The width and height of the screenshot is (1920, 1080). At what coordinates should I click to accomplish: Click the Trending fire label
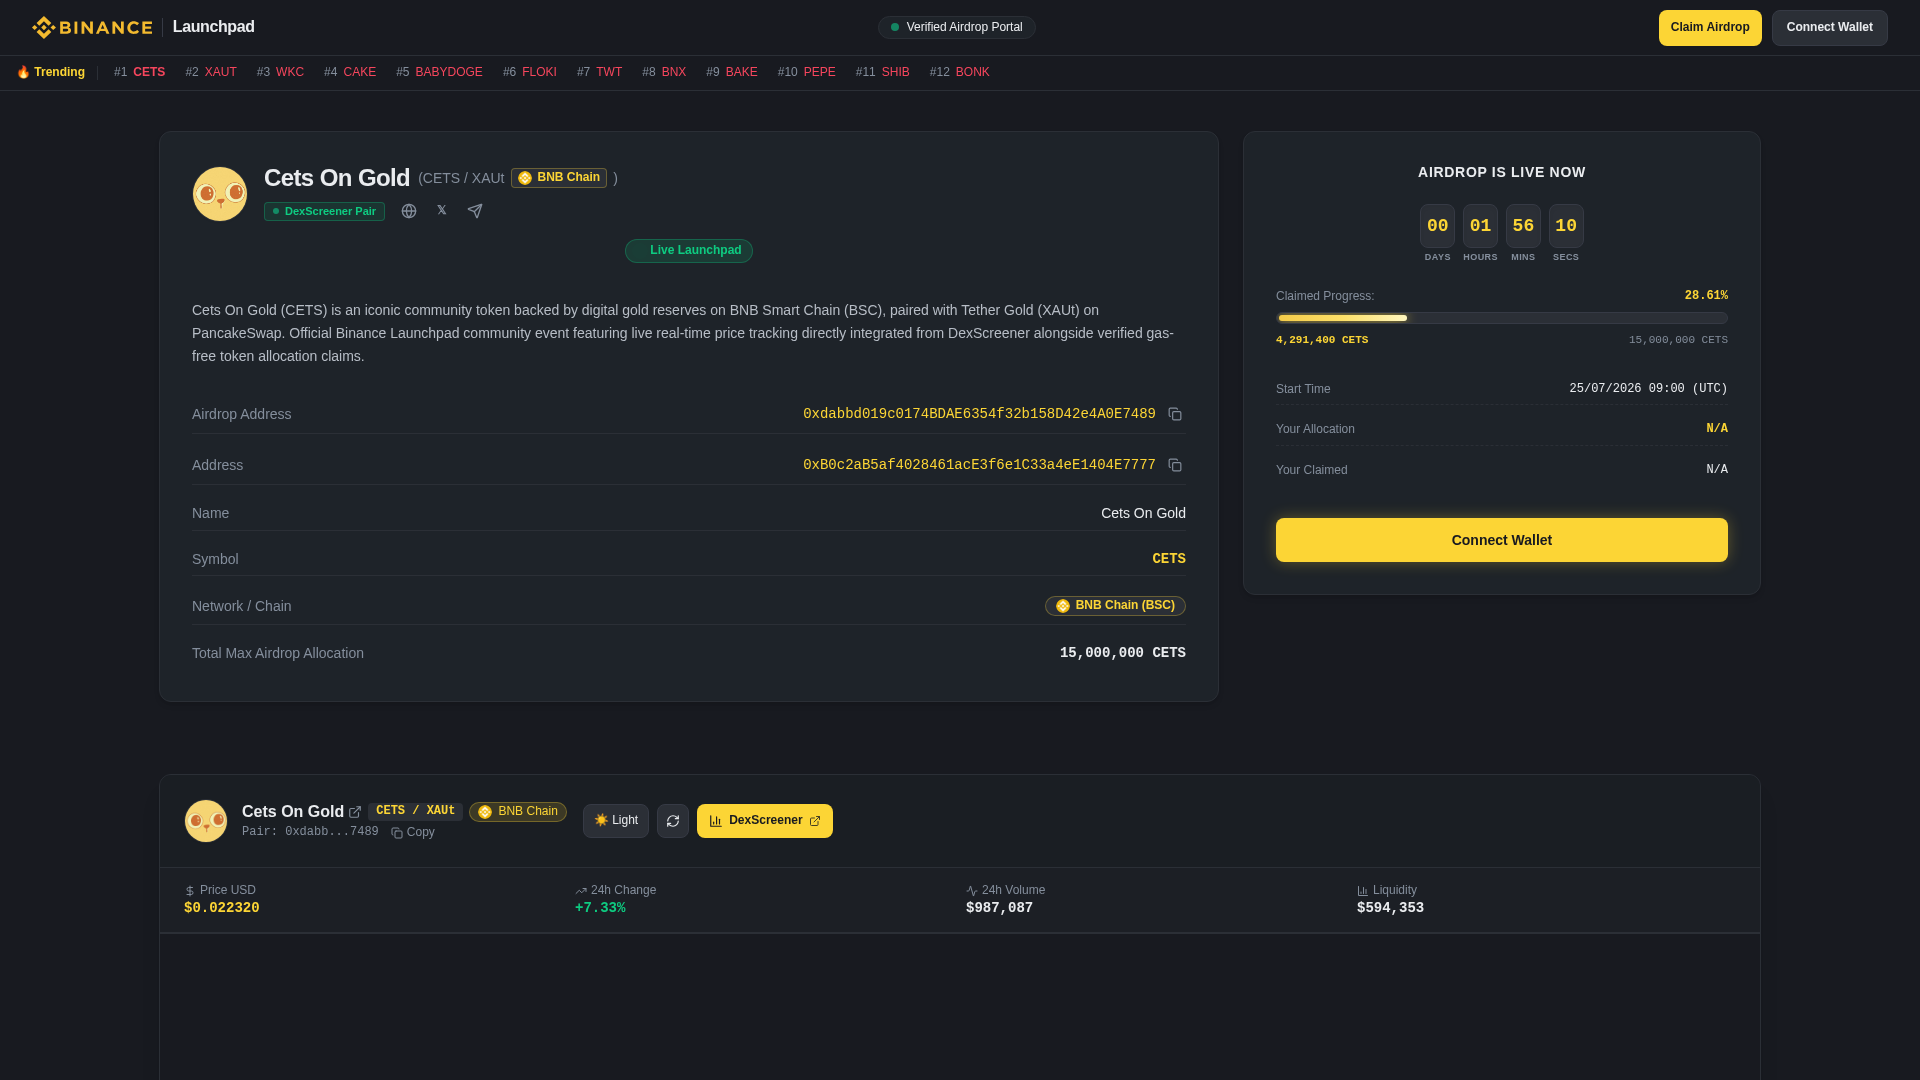point(51,72)
